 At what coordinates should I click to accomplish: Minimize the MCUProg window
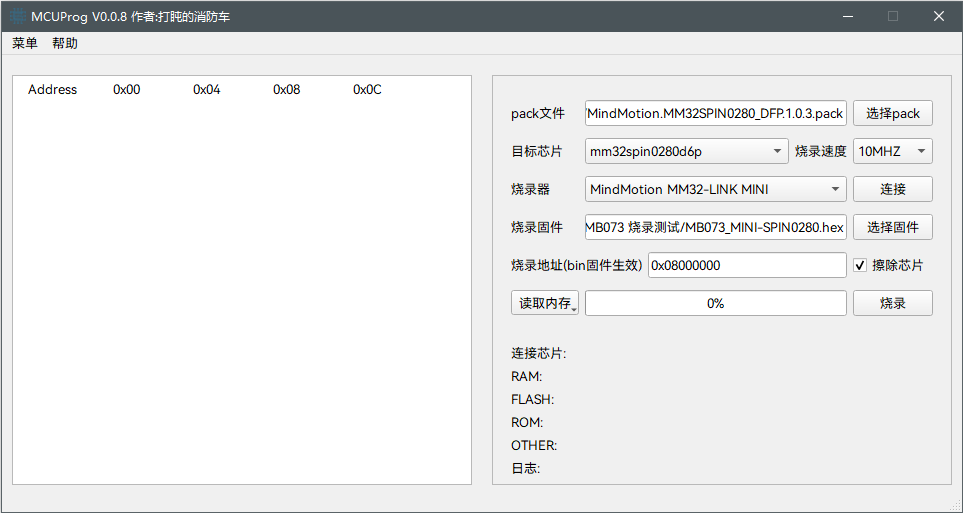pyautogui.click(x=847, y=16)
